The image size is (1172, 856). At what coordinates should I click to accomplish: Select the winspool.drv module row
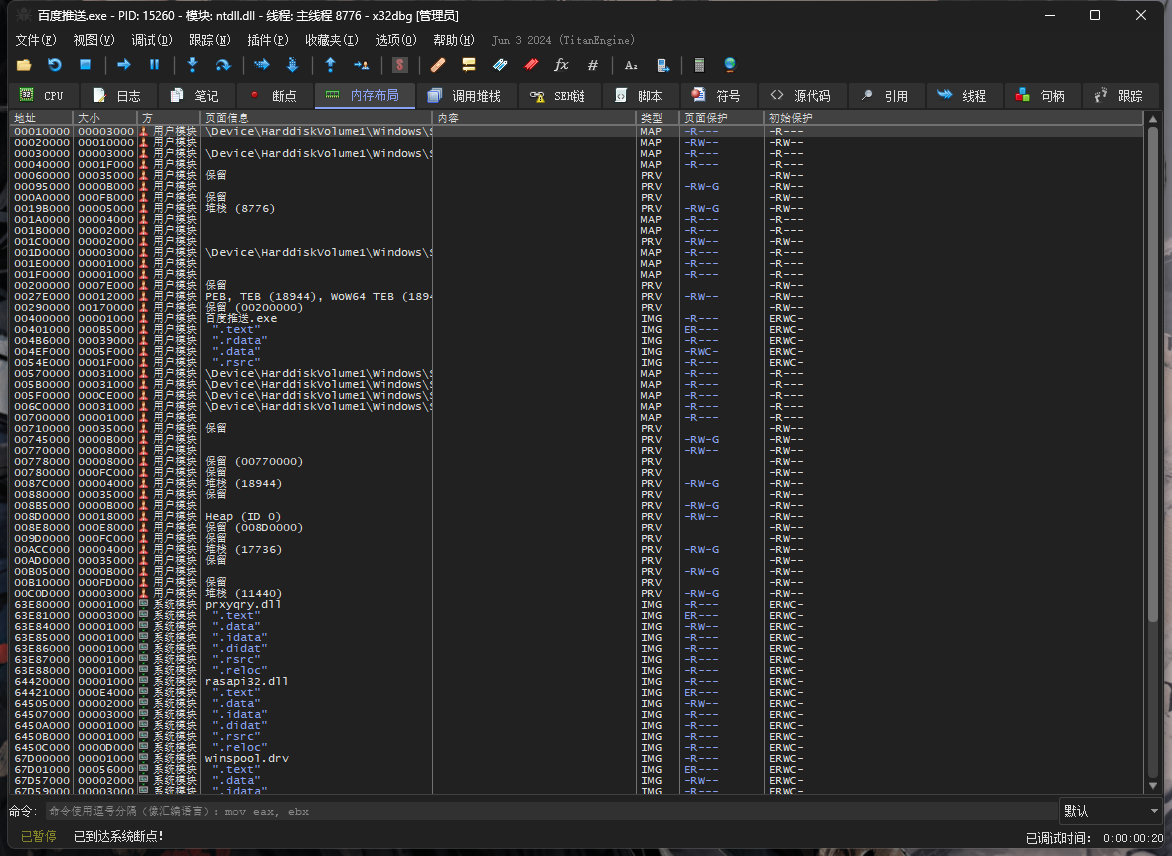(x=576, y=759)
